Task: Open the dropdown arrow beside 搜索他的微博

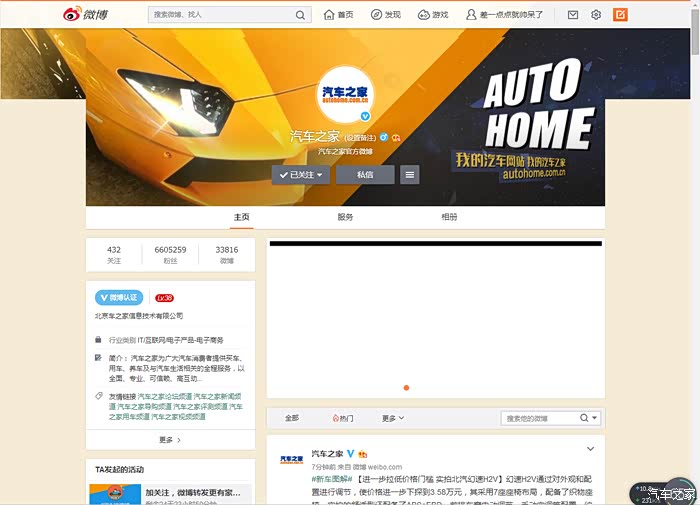Action: click(594, 418)
